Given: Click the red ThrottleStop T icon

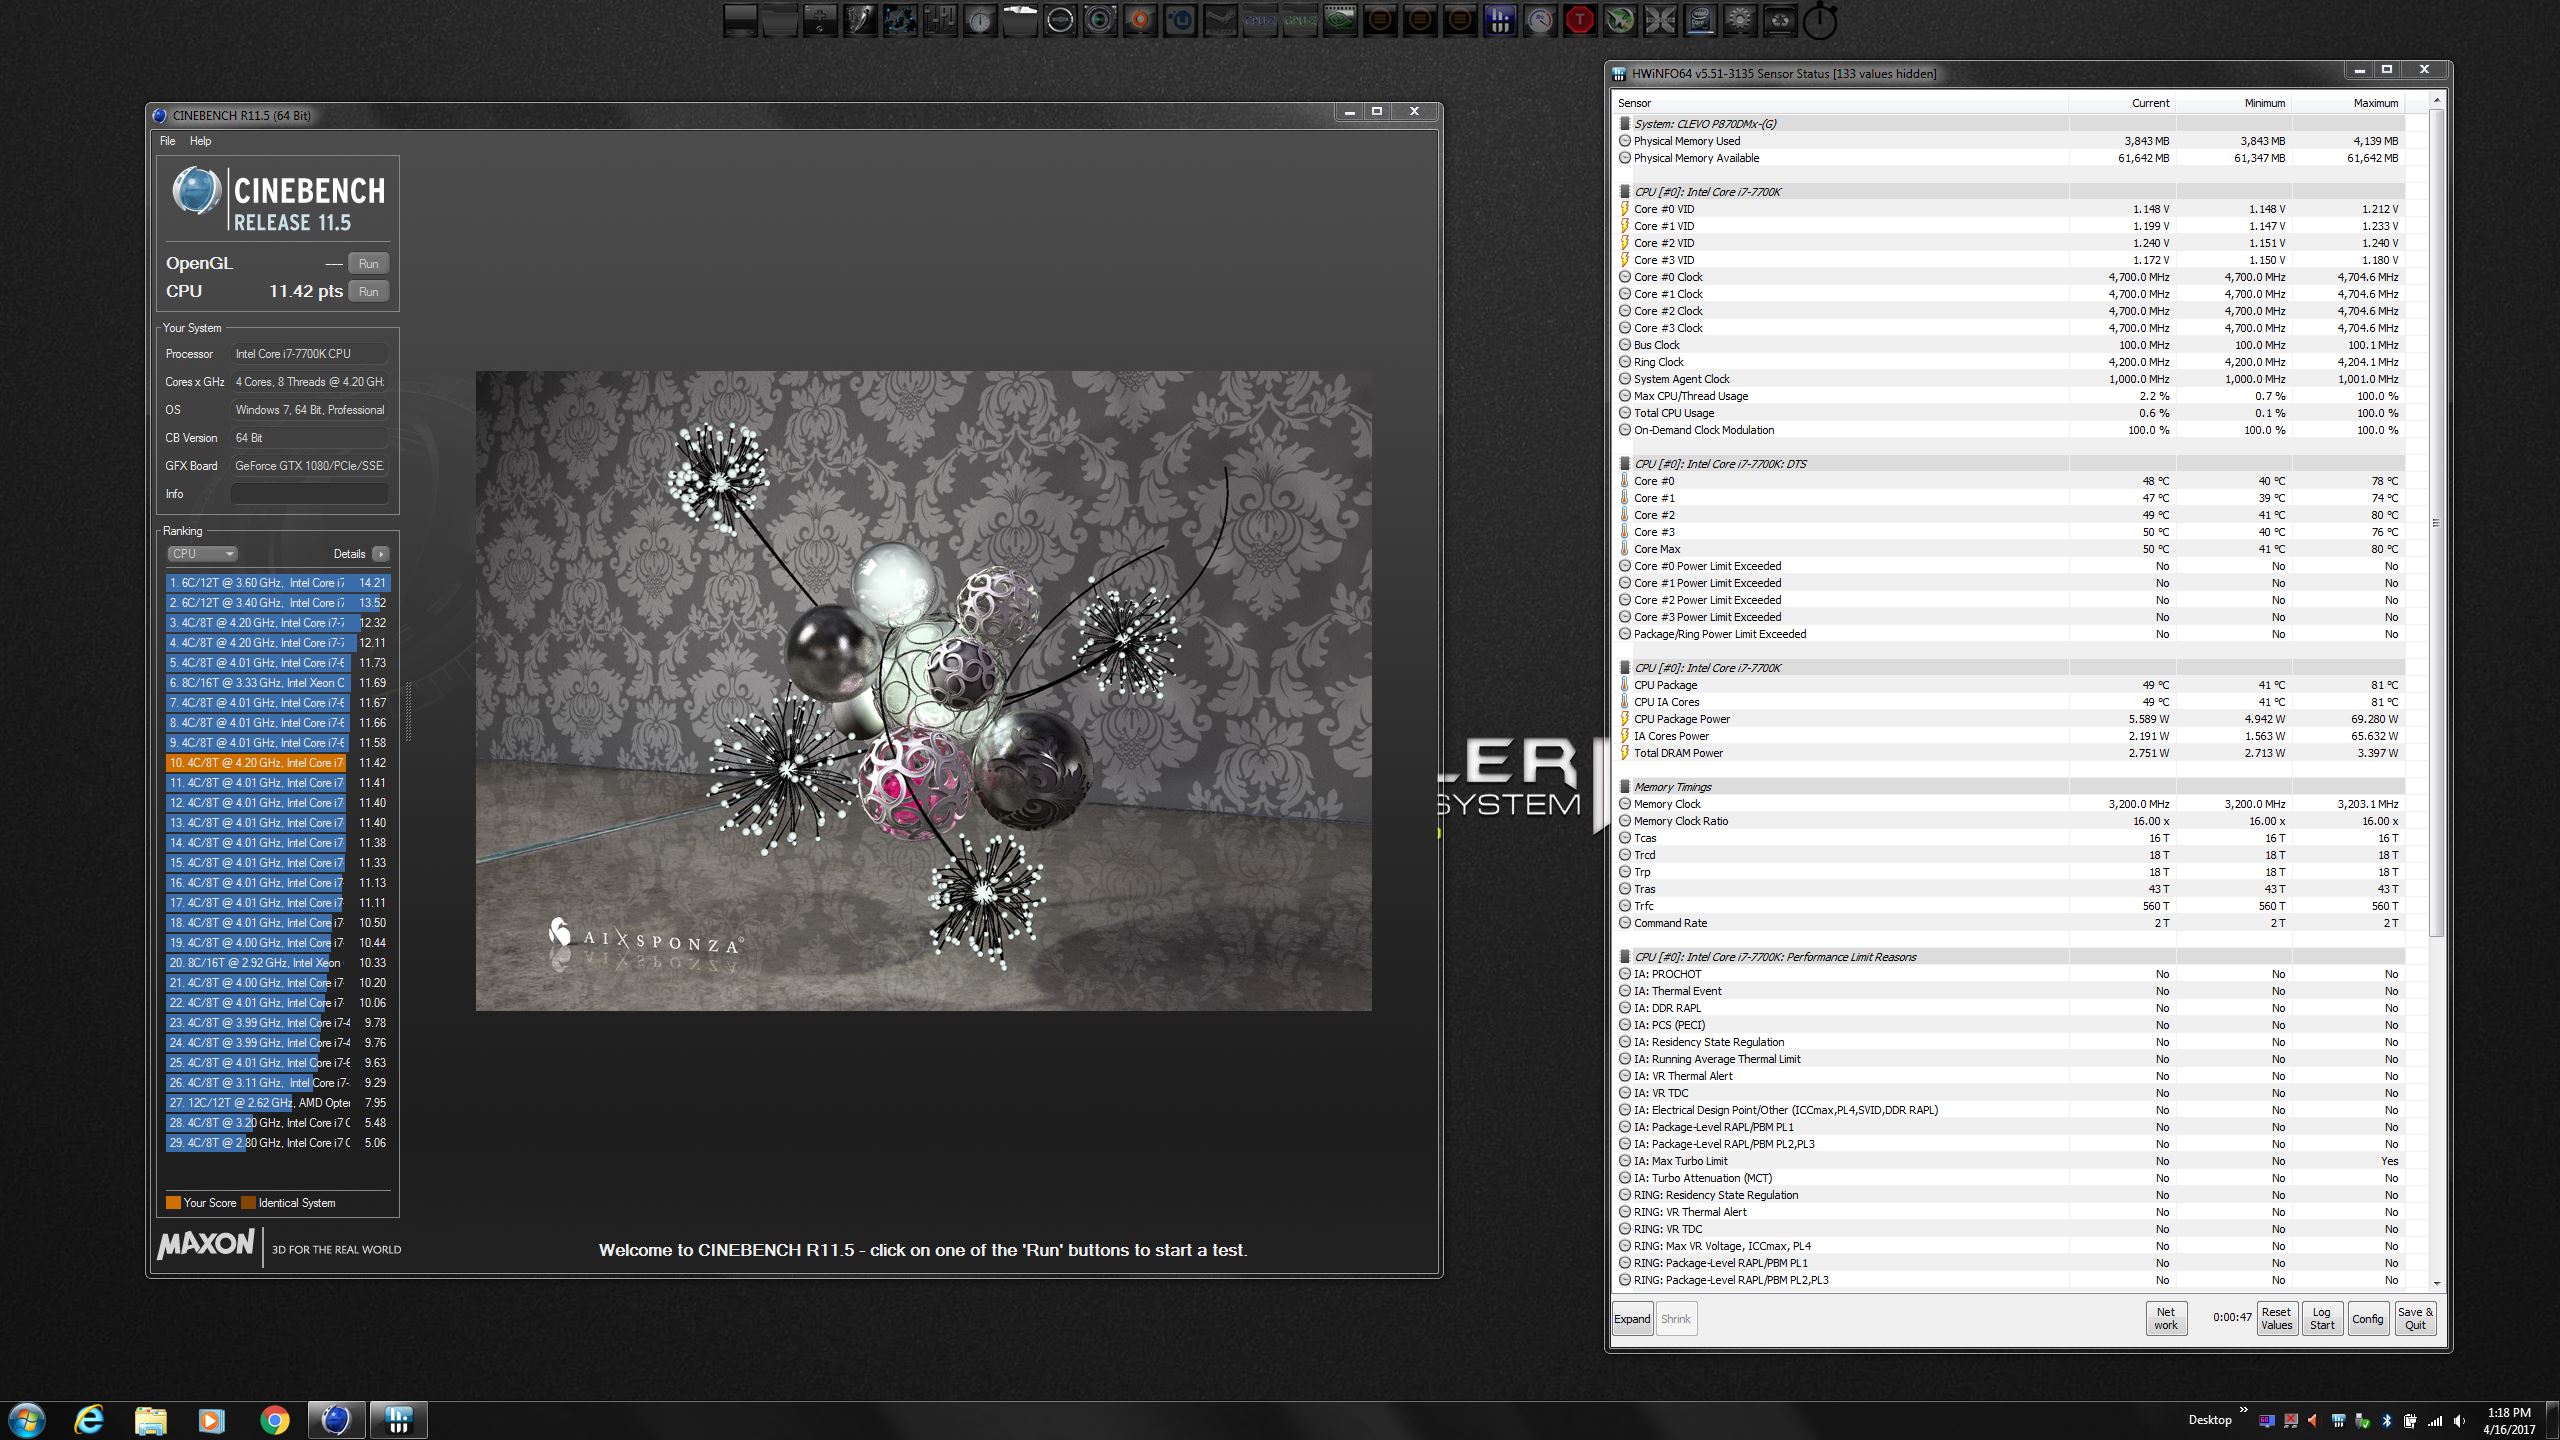Looking at the screenshot, I should [x=1580, y=20].
